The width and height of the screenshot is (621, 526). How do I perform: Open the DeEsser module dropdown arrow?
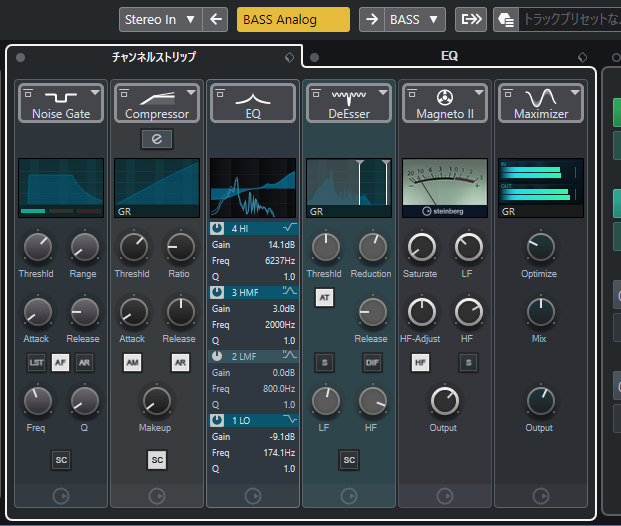point(383,93)
